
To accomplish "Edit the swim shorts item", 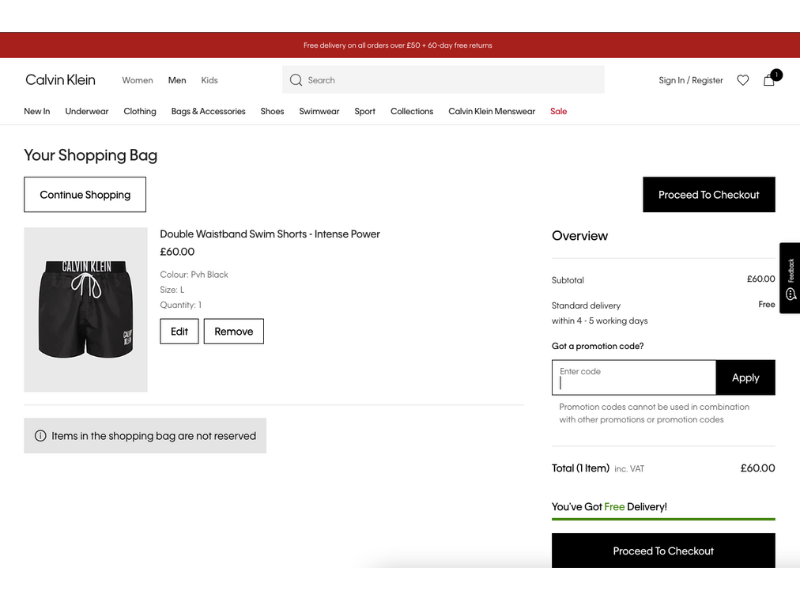I will point(179,331).
